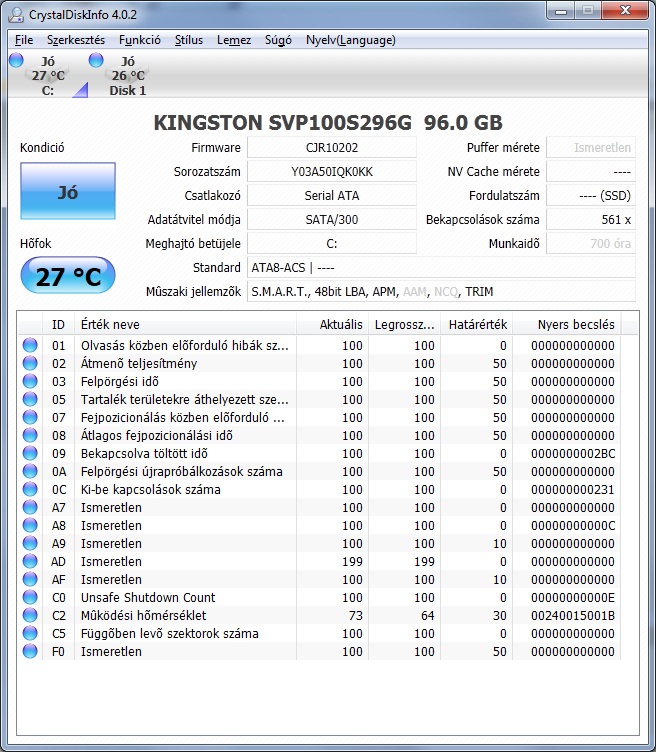This screenshot has height=752, width=656.
Task: Open the Szerkesztés menu
Action: click(x=76, y=40)
